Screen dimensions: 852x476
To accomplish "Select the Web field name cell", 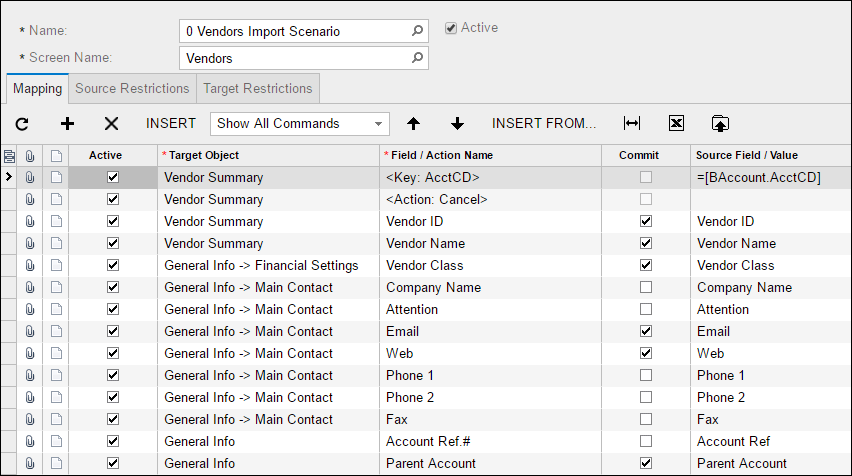I will (490, 353).
